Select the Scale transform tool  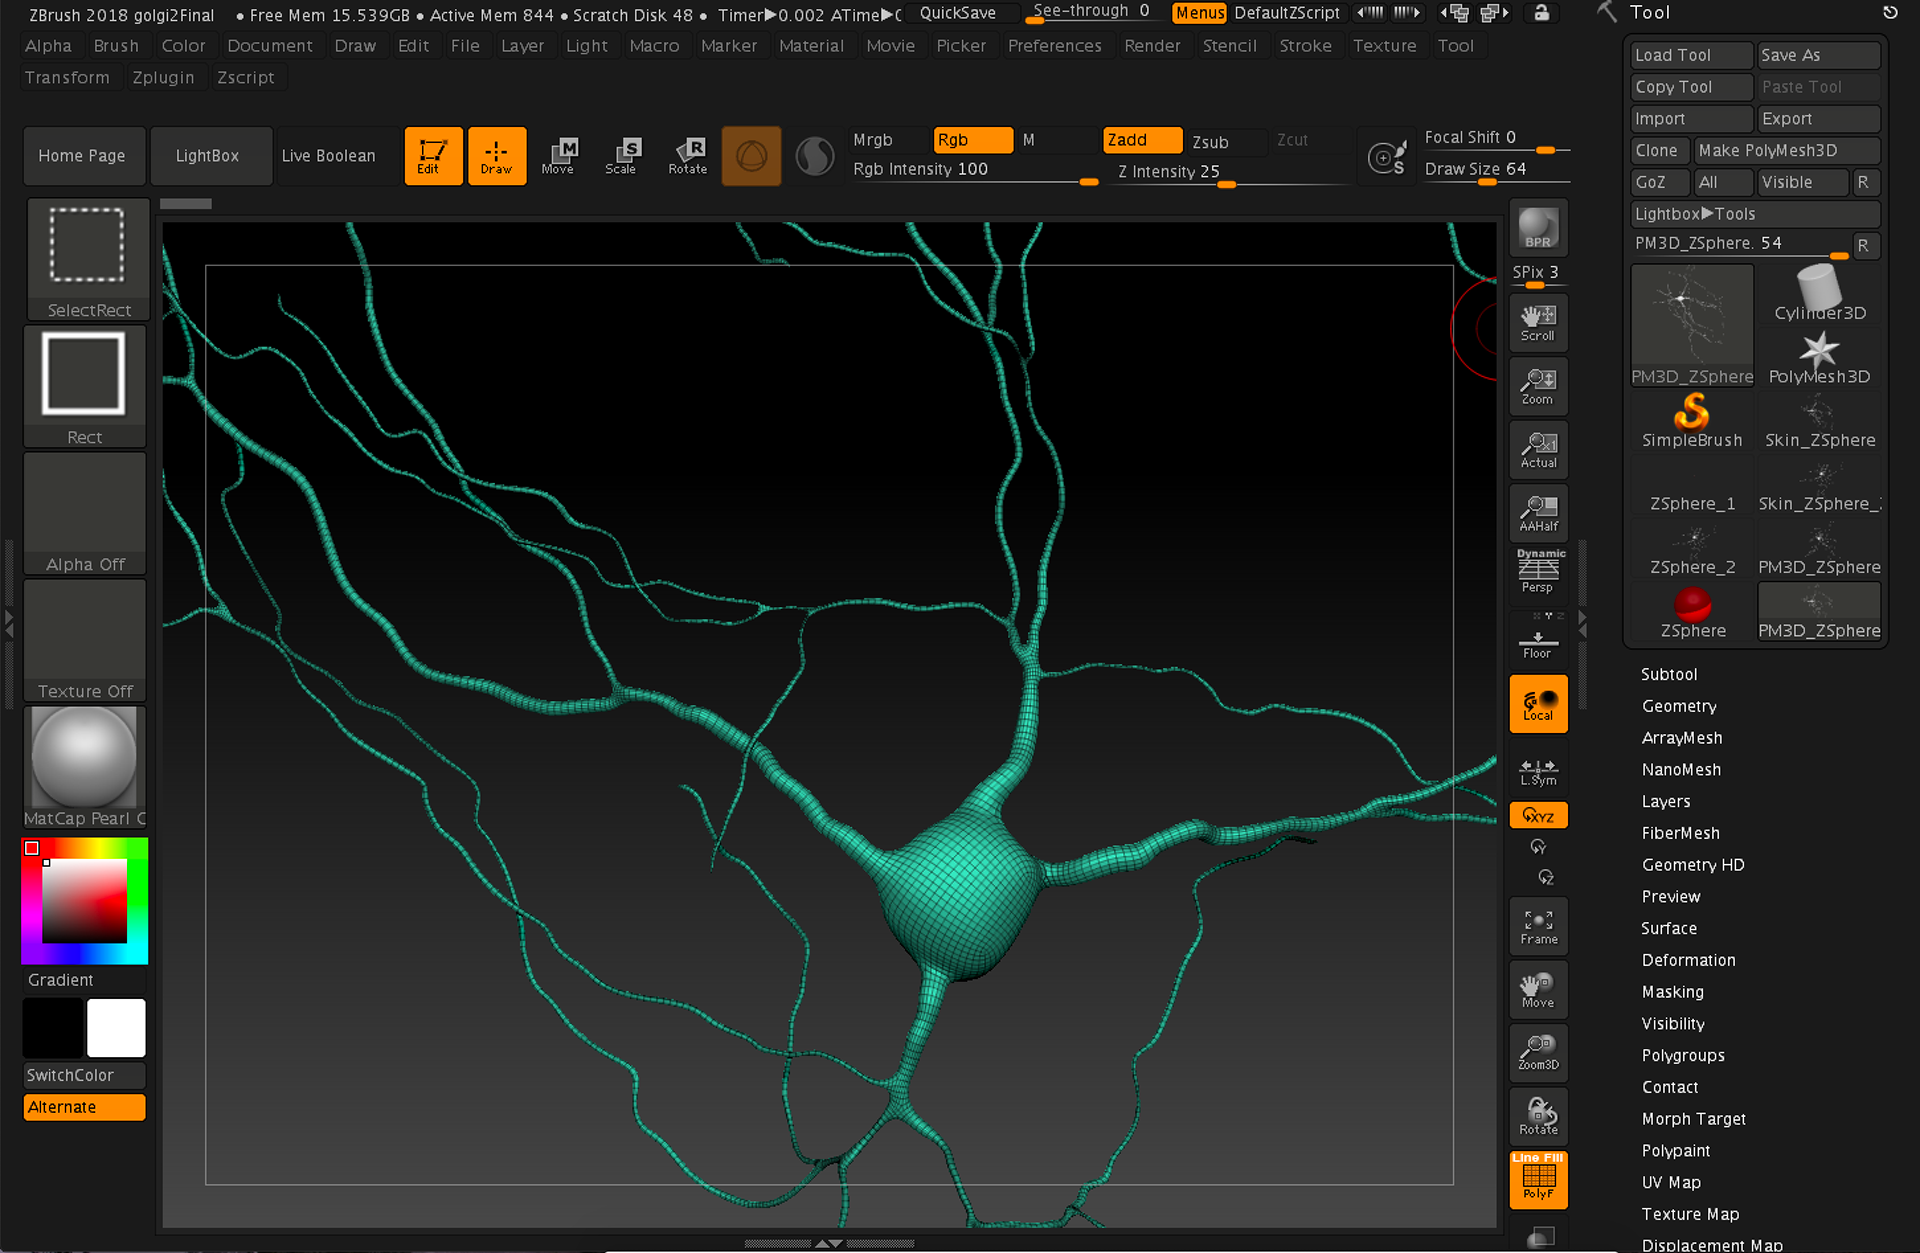pyautogui.click(x=621, y=156)
